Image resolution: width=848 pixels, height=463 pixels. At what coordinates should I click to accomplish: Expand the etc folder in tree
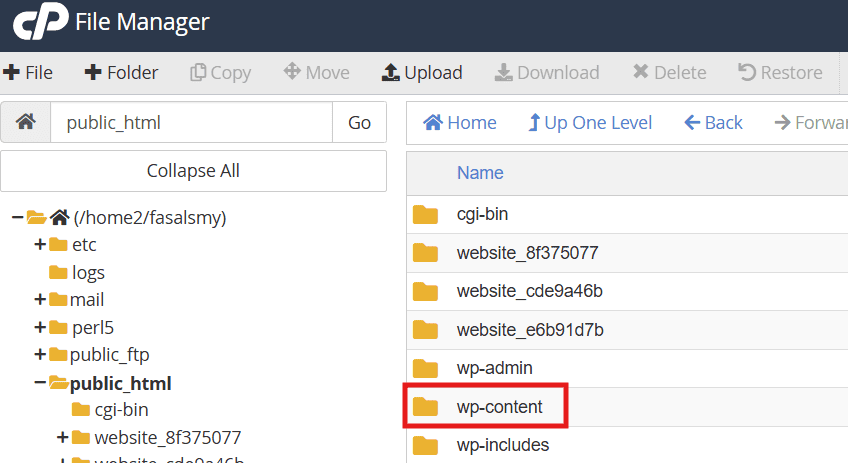[x=40, y=245]
